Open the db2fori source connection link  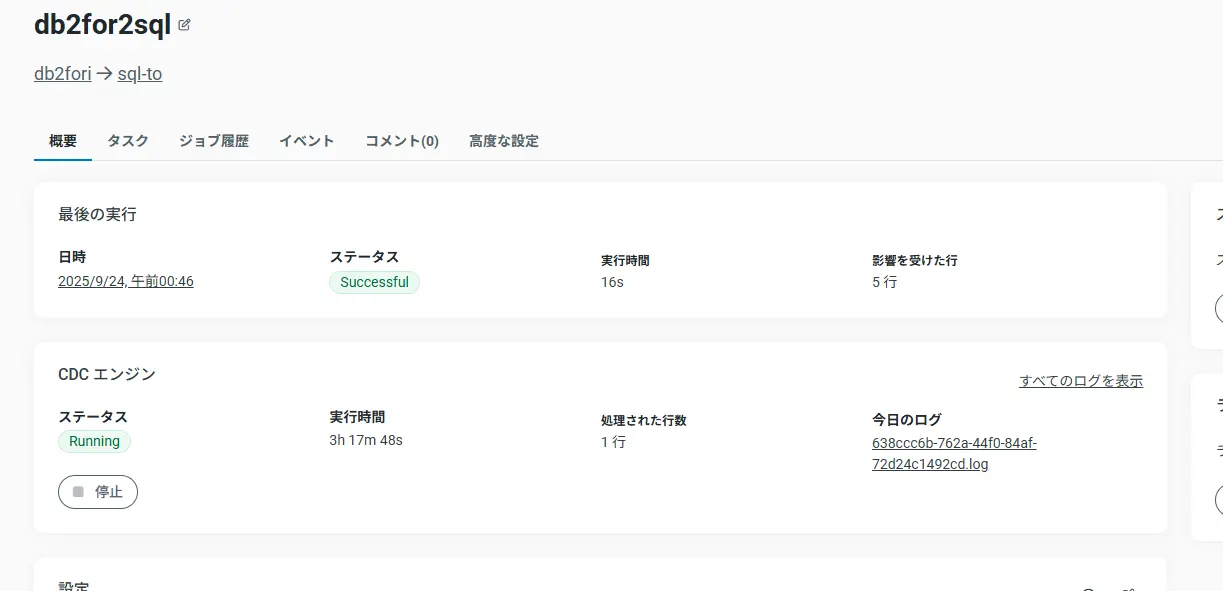point(63,74)
